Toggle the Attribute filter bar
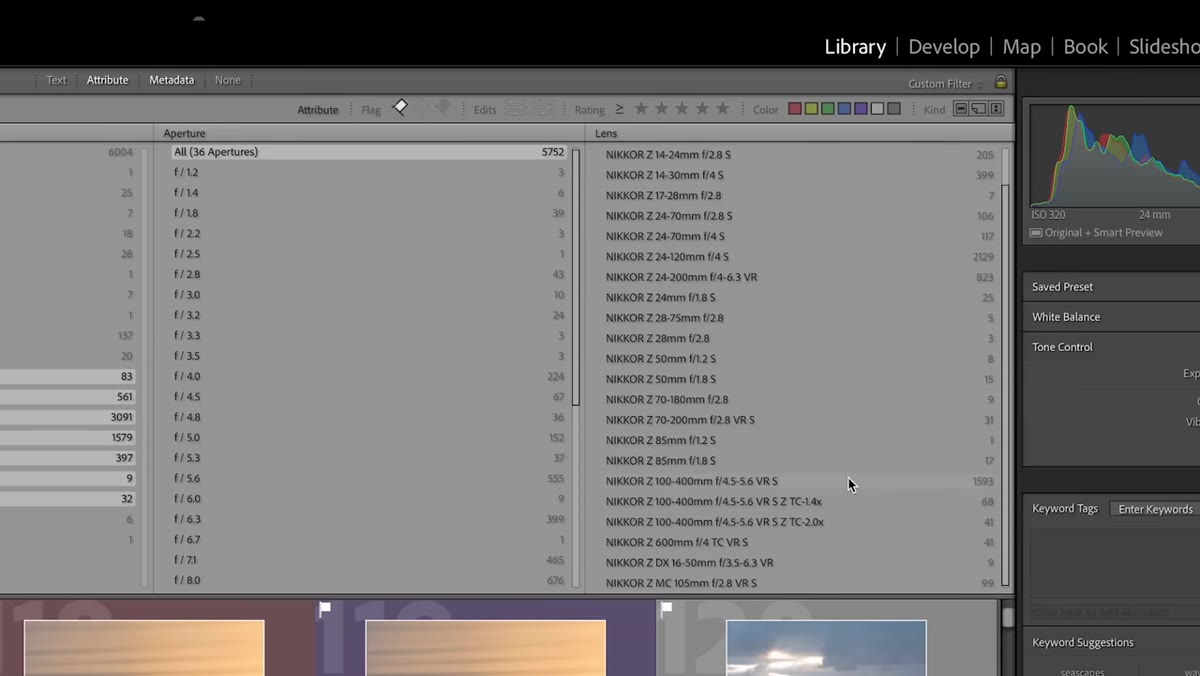This screenshot has height=676, width=1200. tap(107, 80)
